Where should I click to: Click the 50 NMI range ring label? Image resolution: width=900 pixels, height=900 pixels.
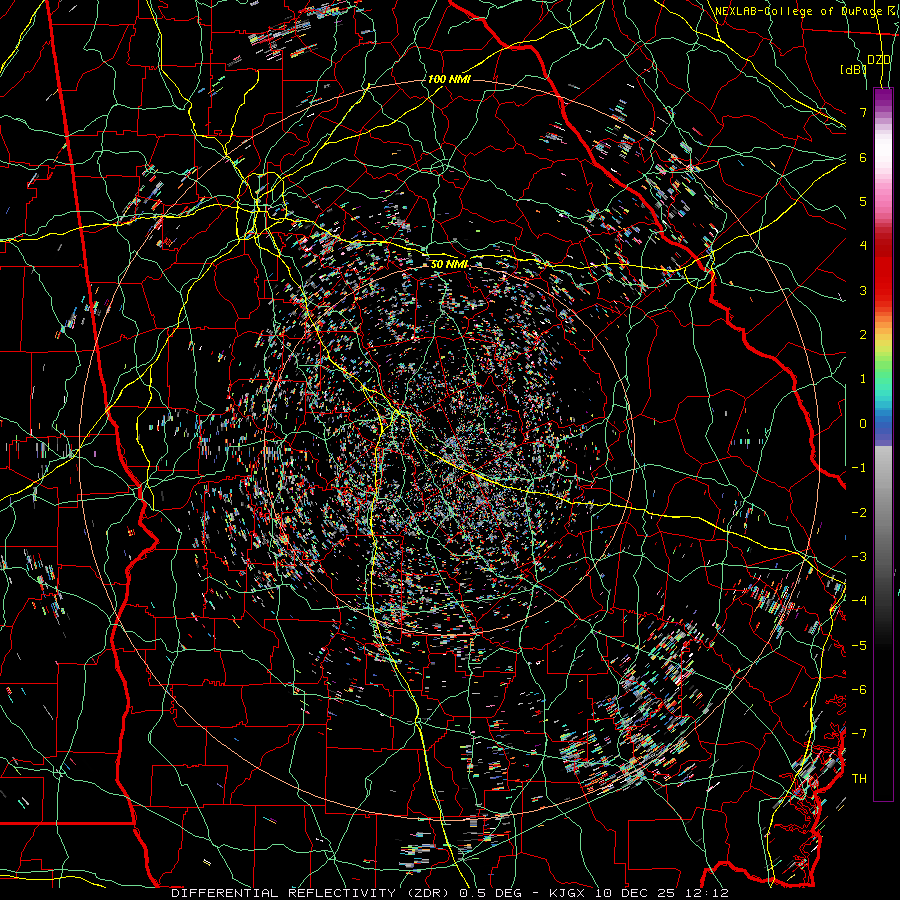[449, 264]
